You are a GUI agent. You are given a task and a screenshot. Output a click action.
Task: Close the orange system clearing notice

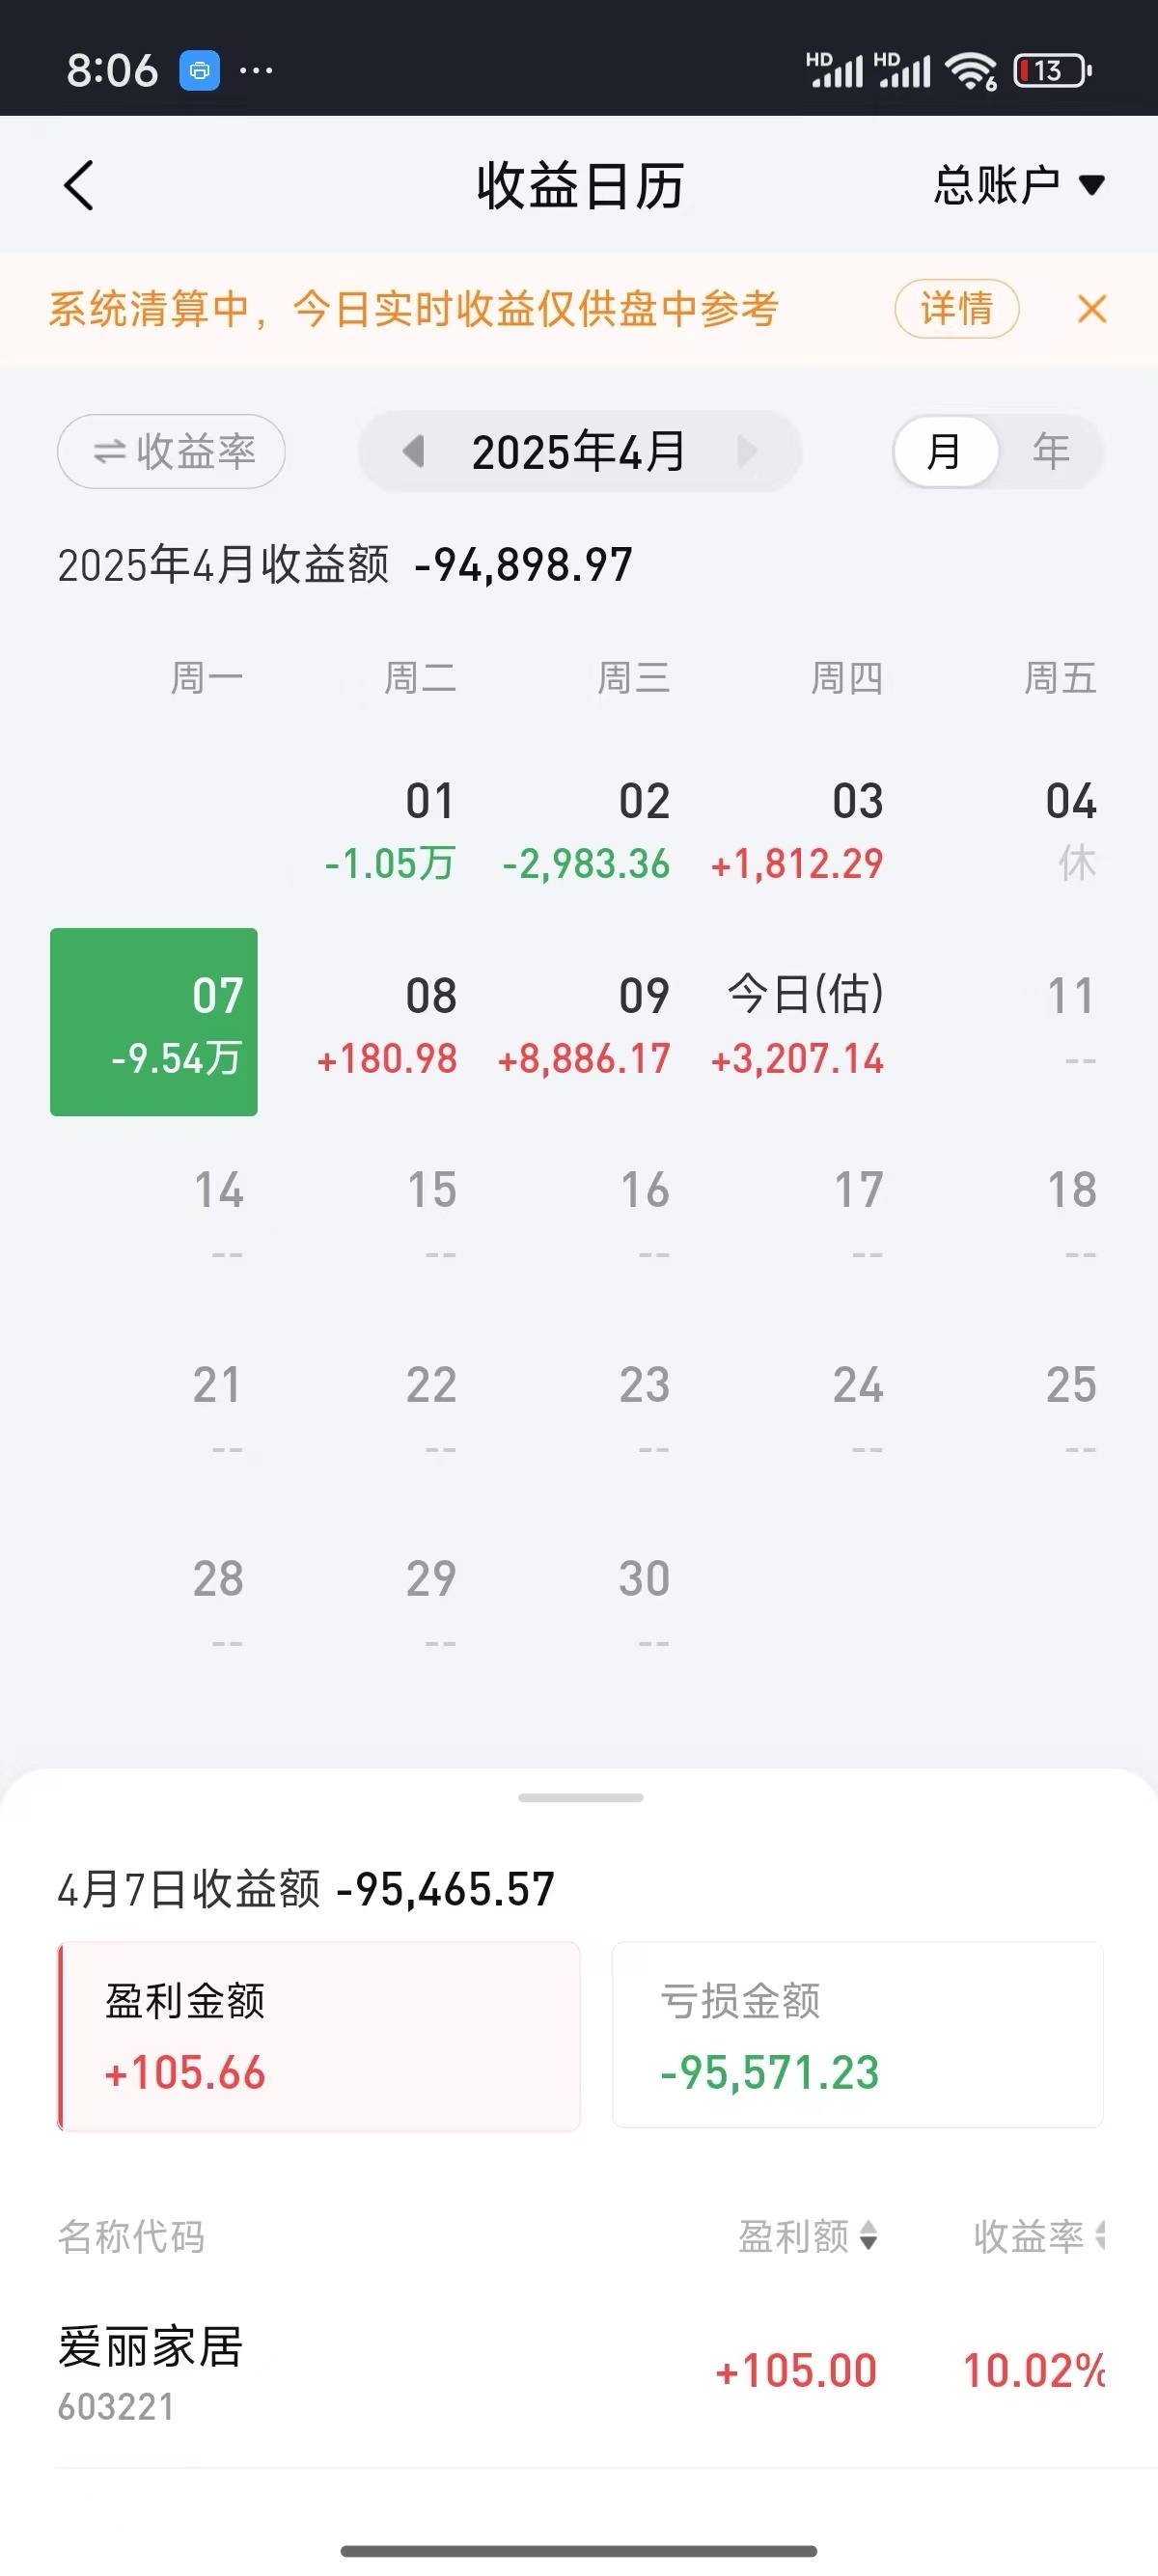click(x=1092, y=309)
